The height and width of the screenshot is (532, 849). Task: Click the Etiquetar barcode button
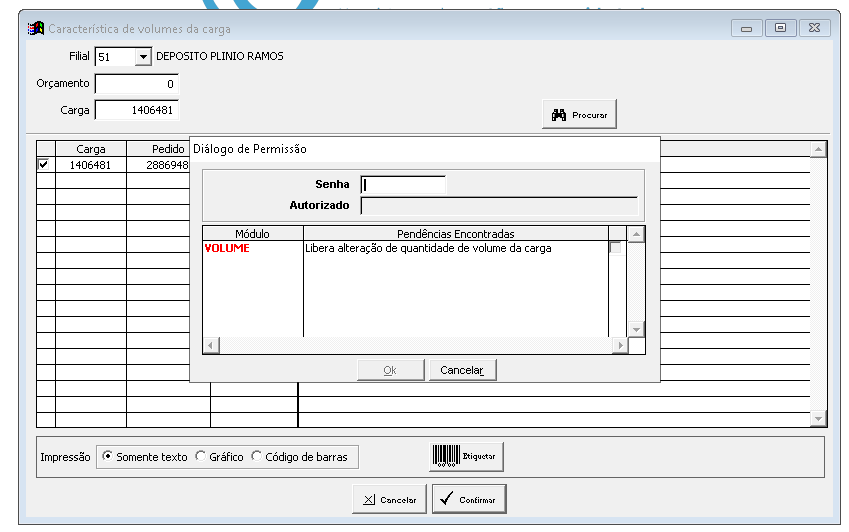tap(467, 456)
